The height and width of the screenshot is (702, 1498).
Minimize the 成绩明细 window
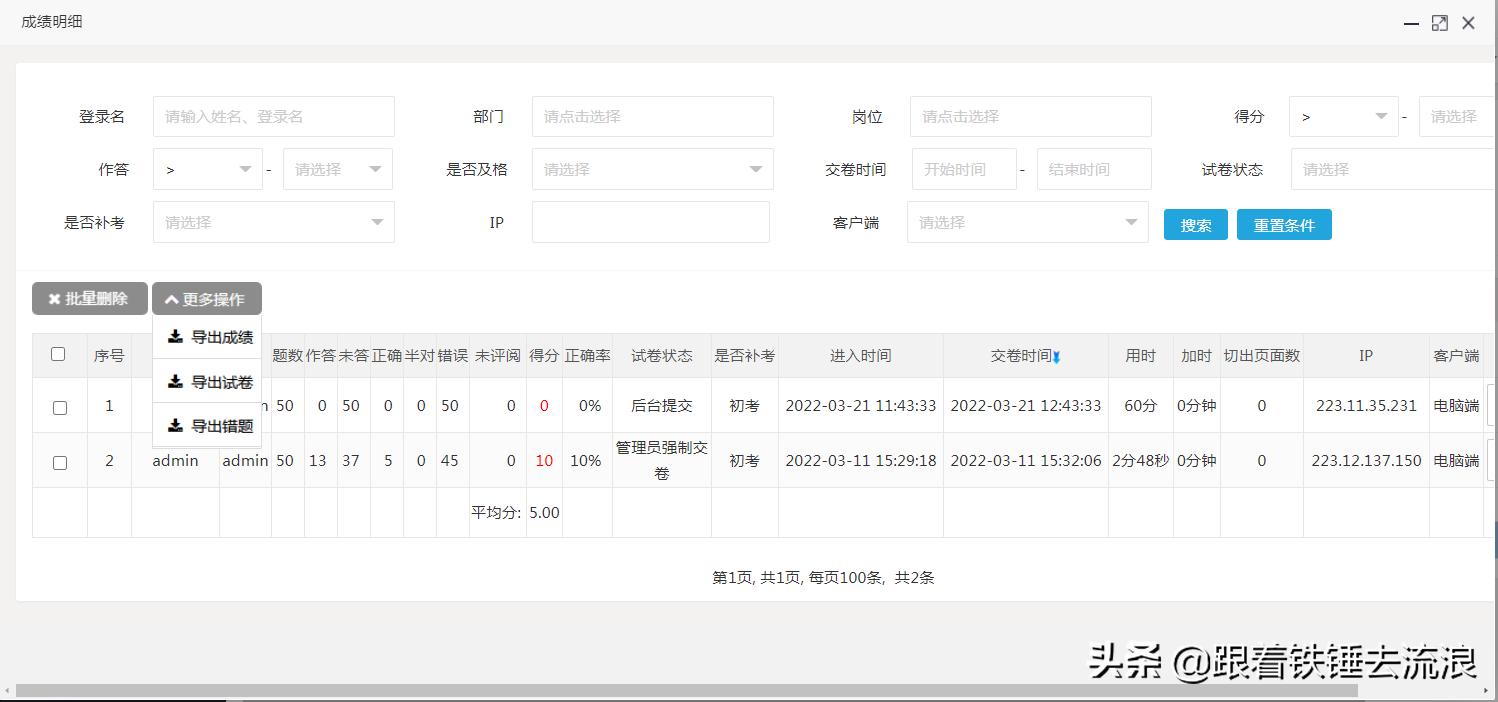click(x=1411, y=23)
